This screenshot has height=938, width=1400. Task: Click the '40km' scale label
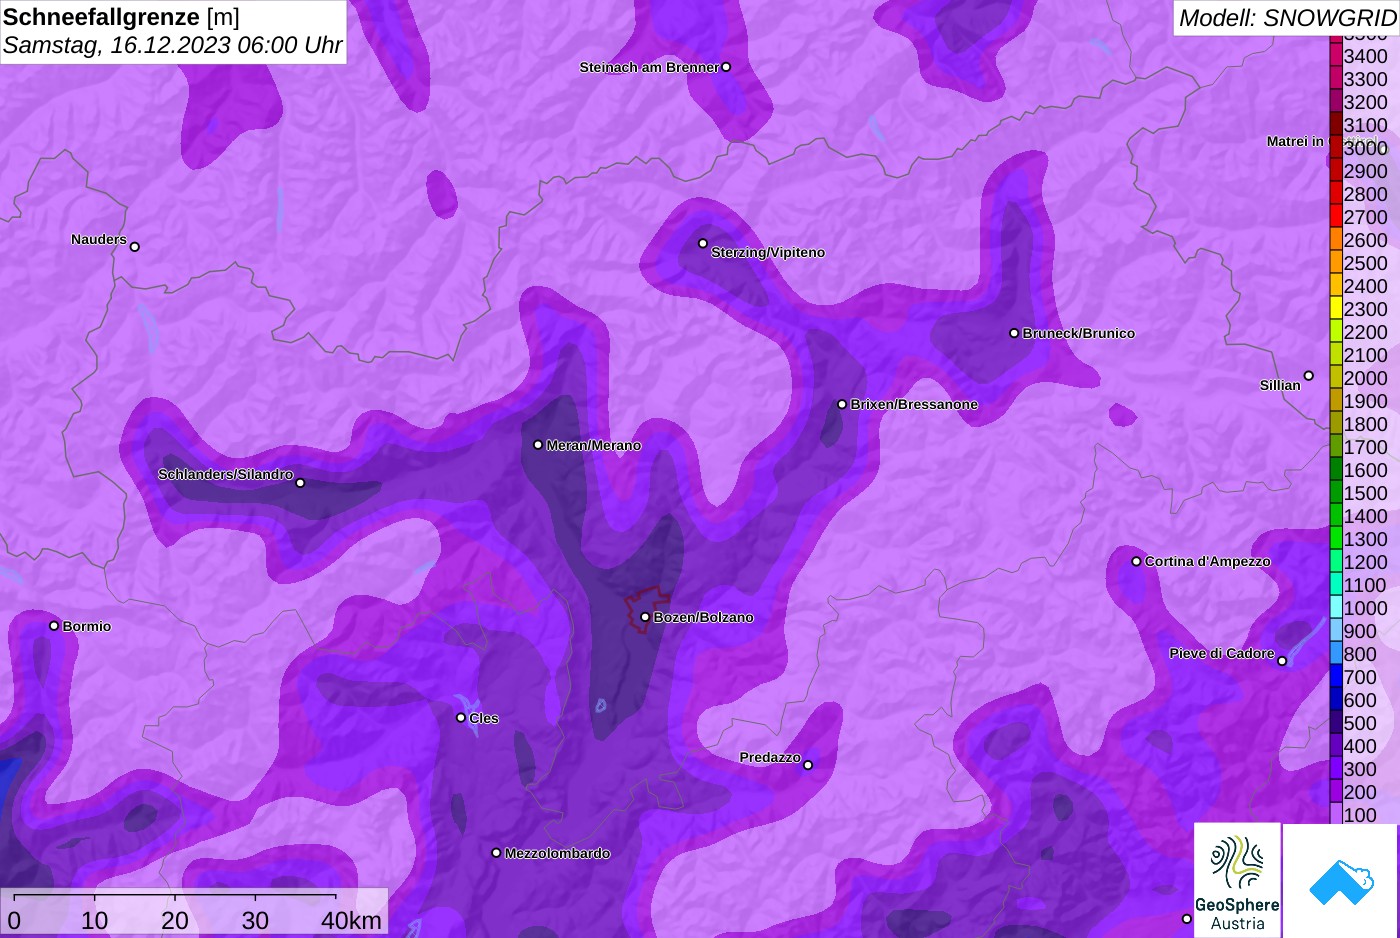coord(351,920)
